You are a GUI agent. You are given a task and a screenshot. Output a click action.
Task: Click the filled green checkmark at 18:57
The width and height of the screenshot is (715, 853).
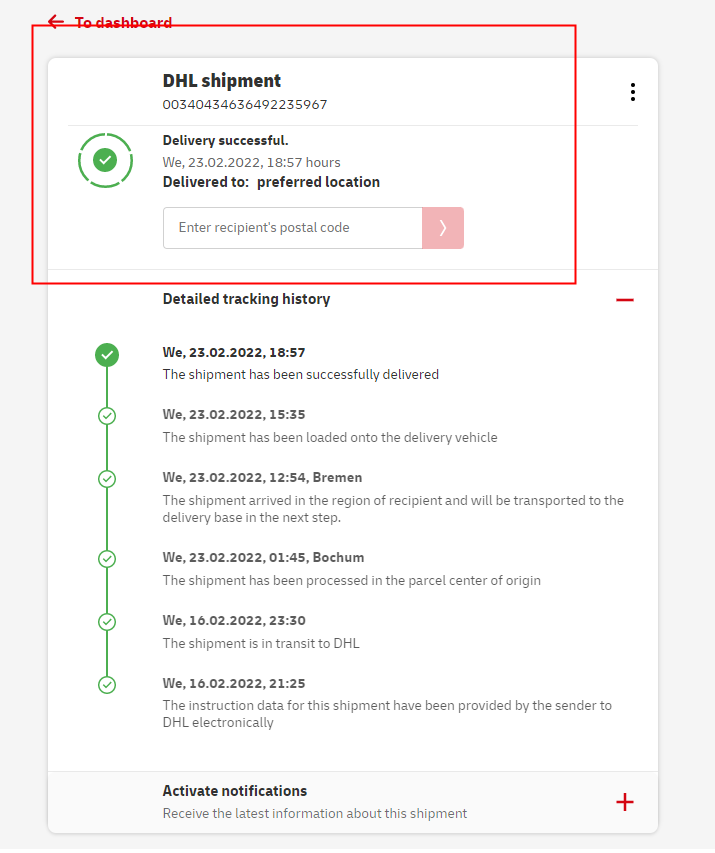coord(107,354)
